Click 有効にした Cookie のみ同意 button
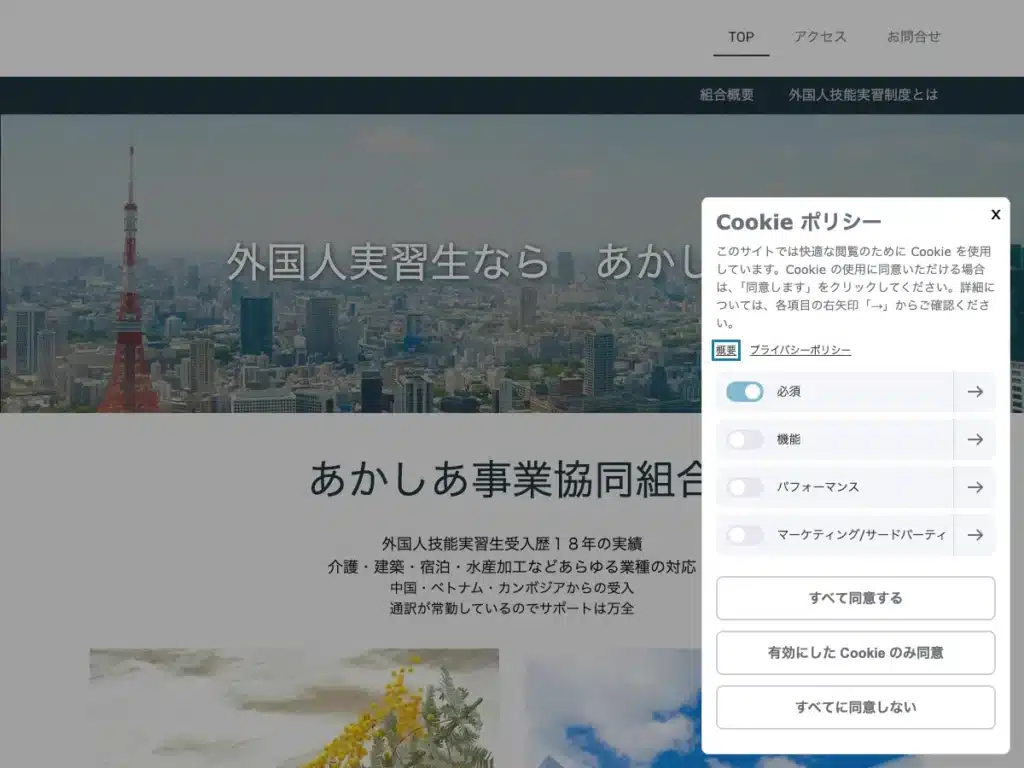 [x=856, y=652]
